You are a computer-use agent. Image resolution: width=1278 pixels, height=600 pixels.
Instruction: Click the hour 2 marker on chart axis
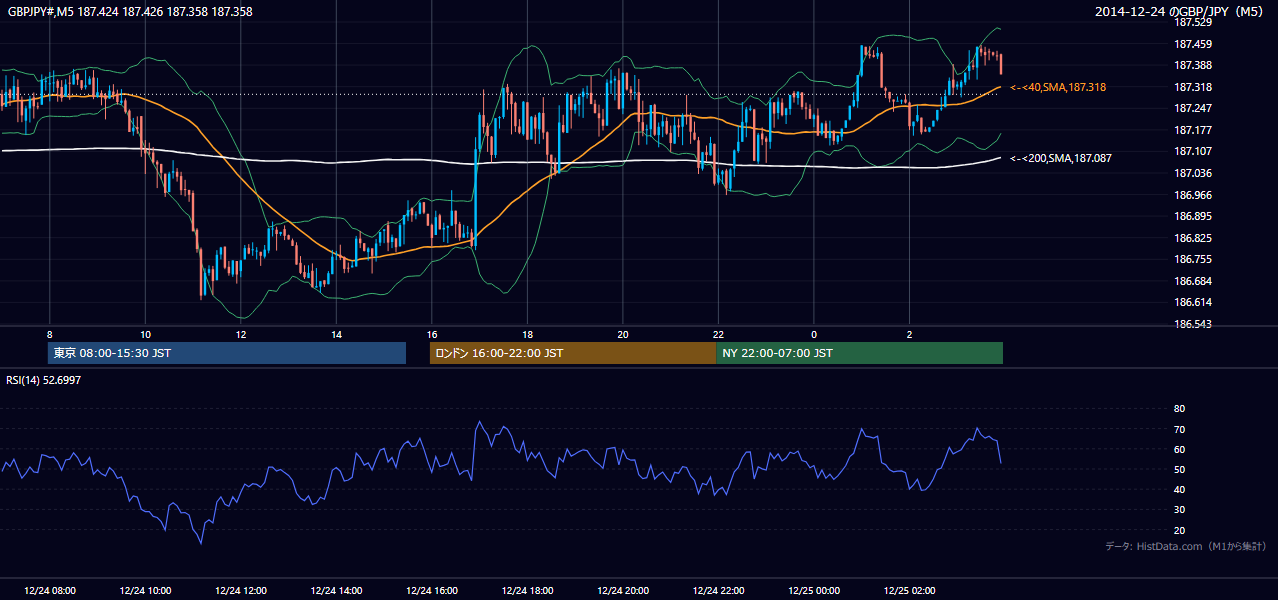tap(909, 334)
